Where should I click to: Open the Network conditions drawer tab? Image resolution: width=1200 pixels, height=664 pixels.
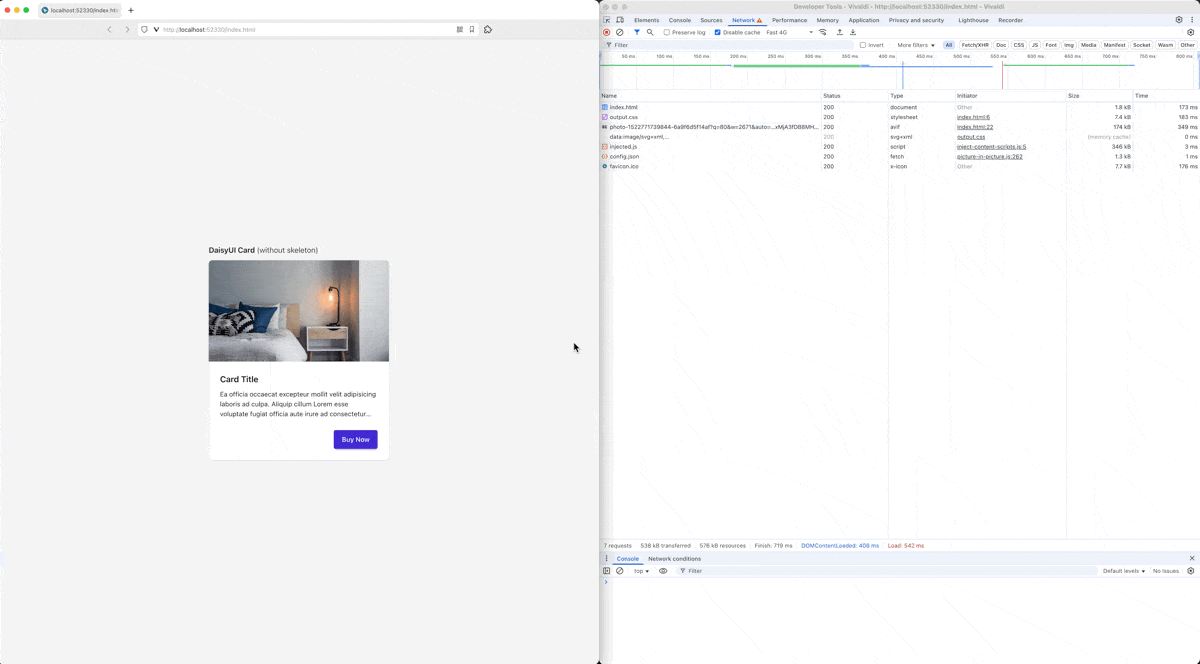[x=674, y=559]
